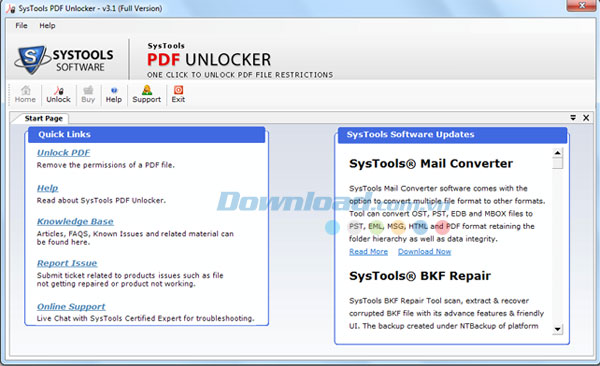This screenshot has width=600, height=366.
Task: Click the Quick Links panel header
Action: [x=147, y=135]
